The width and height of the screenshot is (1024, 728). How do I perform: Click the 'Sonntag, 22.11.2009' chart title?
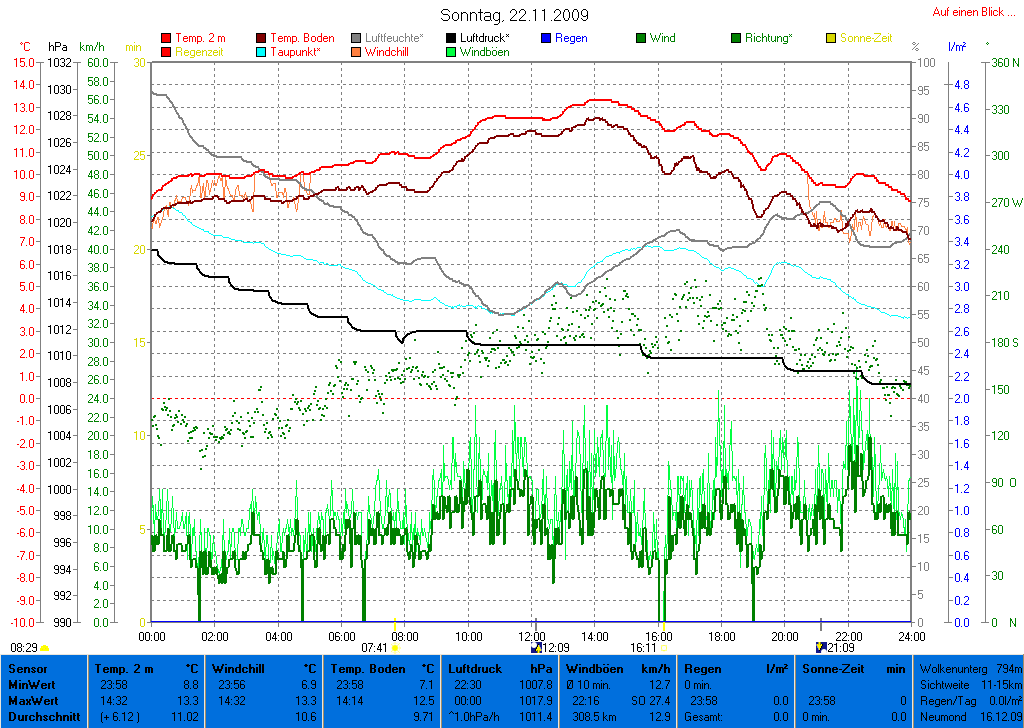(514, 16)
